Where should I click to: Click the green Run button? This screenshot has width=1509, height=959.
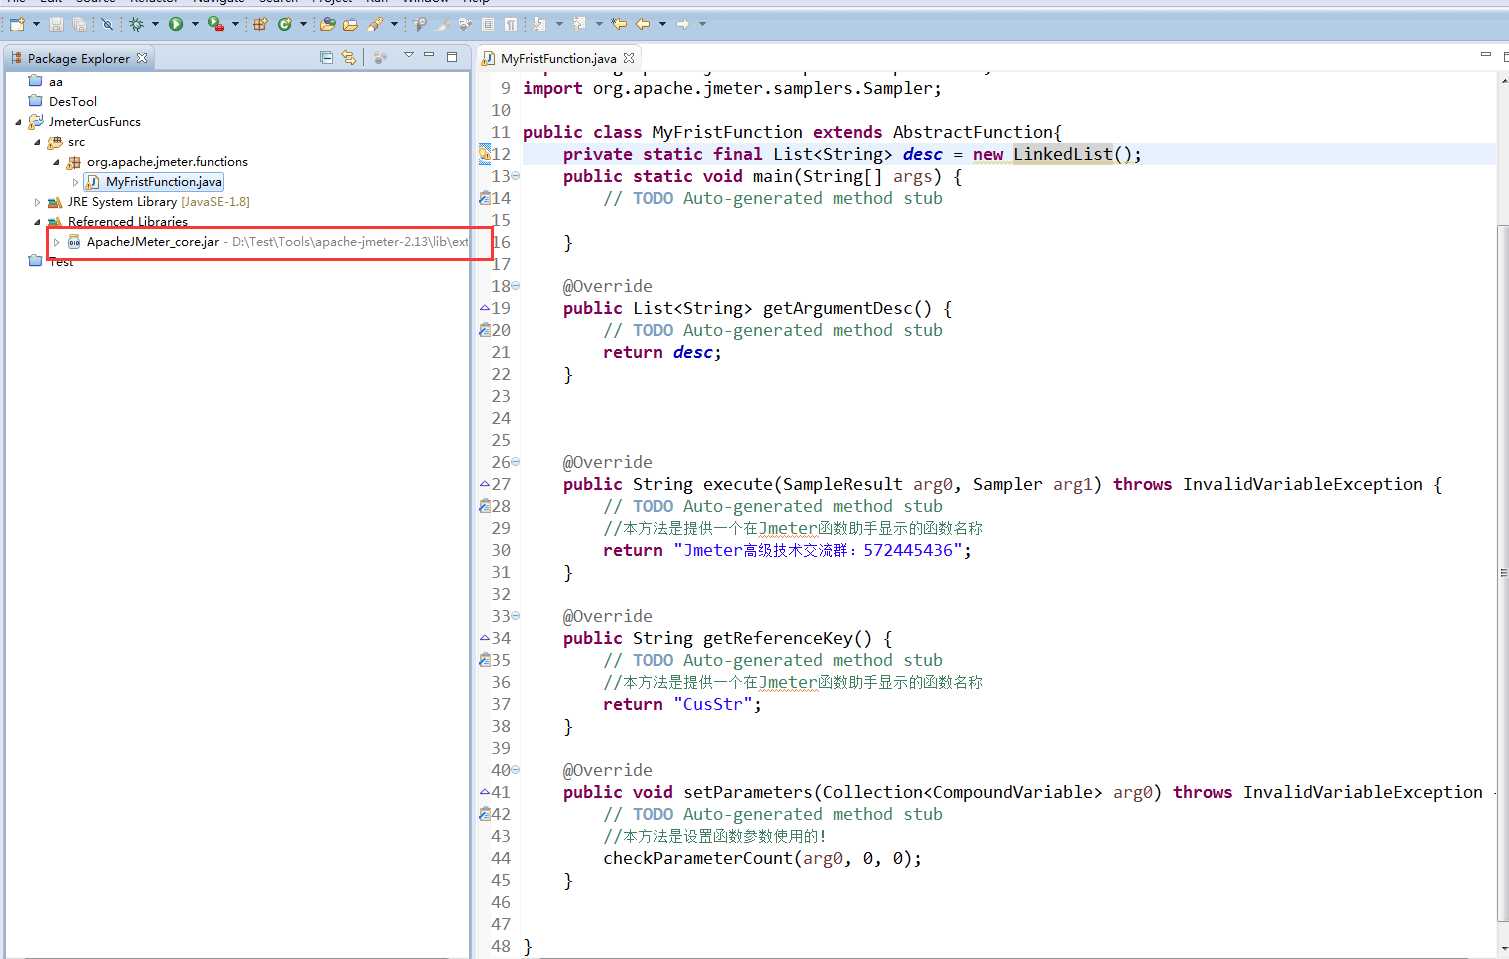point(176,24)
